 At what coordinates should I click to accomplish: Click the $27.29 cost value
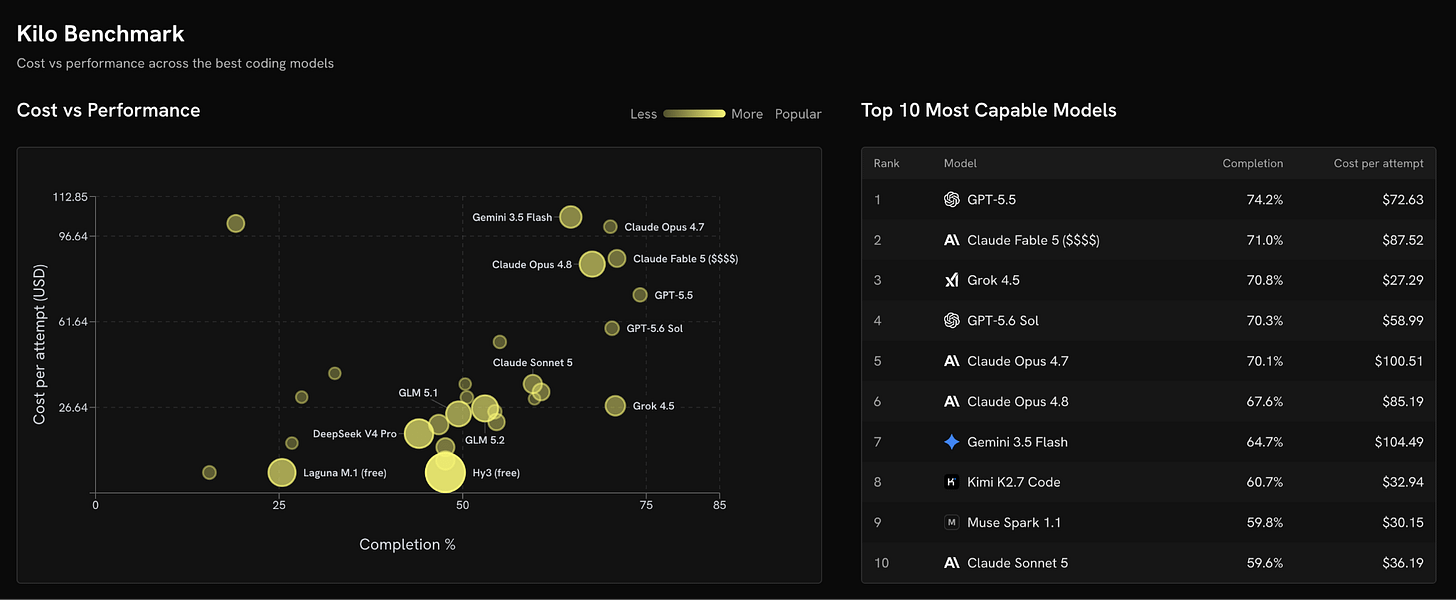[1402, 280]
